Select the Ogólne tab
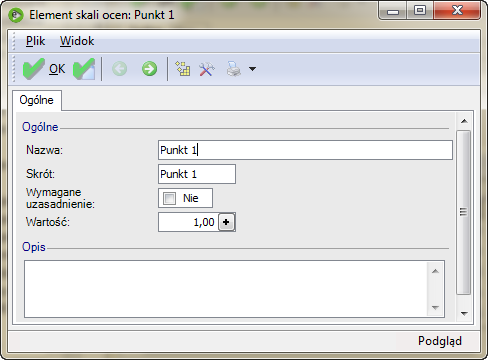488x360 pixels. 37,100
